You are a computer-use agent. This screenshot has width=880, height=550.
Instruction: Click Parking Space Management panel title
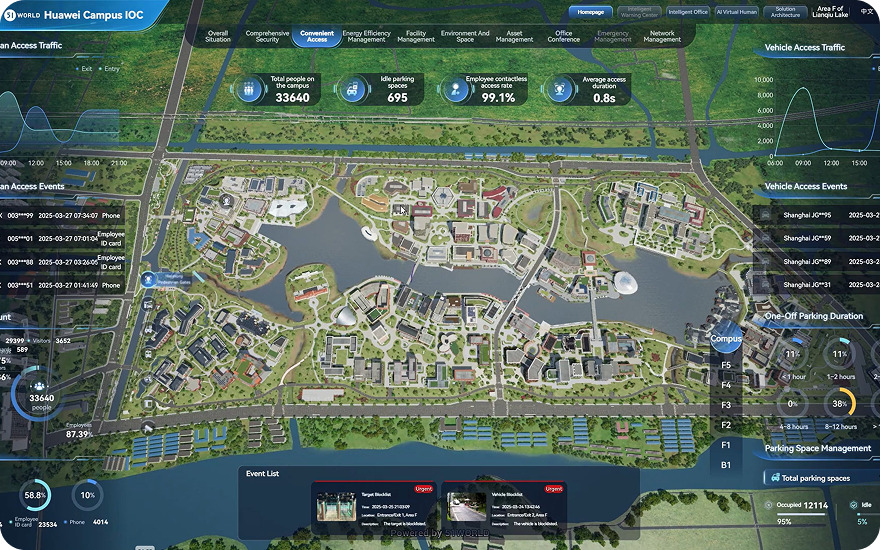[x=818, y=448]
